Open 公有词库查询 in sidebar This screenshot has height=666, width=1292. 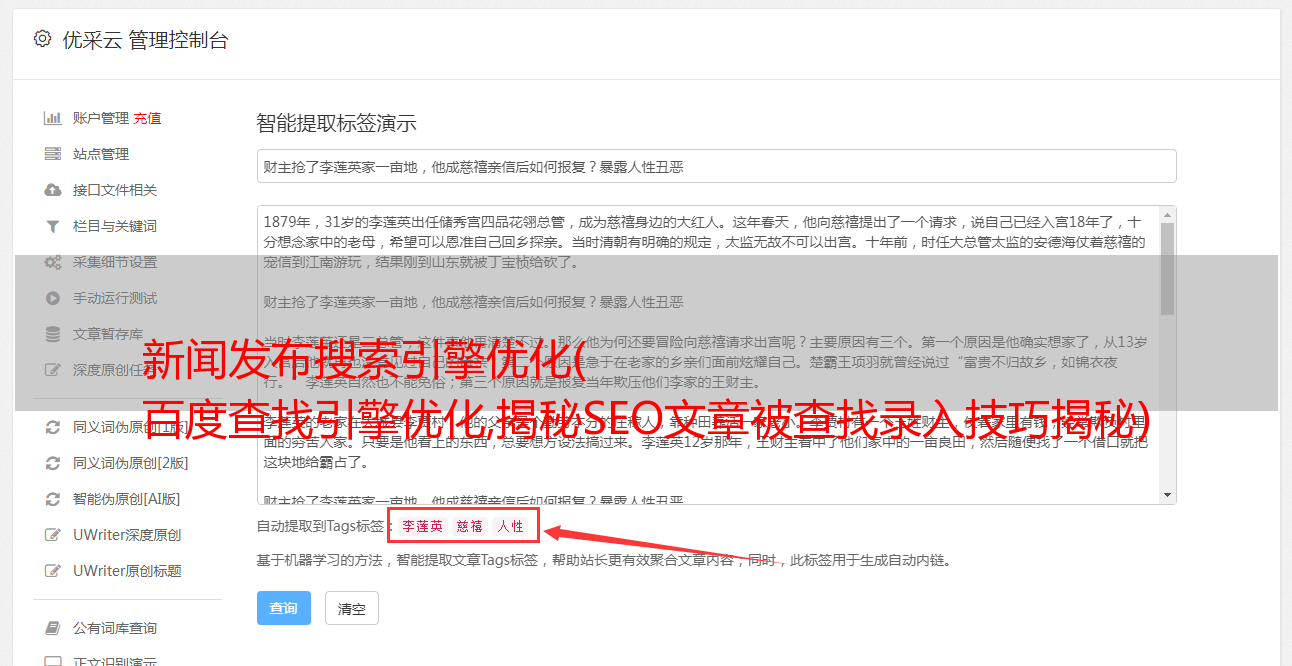click(115, 628)
